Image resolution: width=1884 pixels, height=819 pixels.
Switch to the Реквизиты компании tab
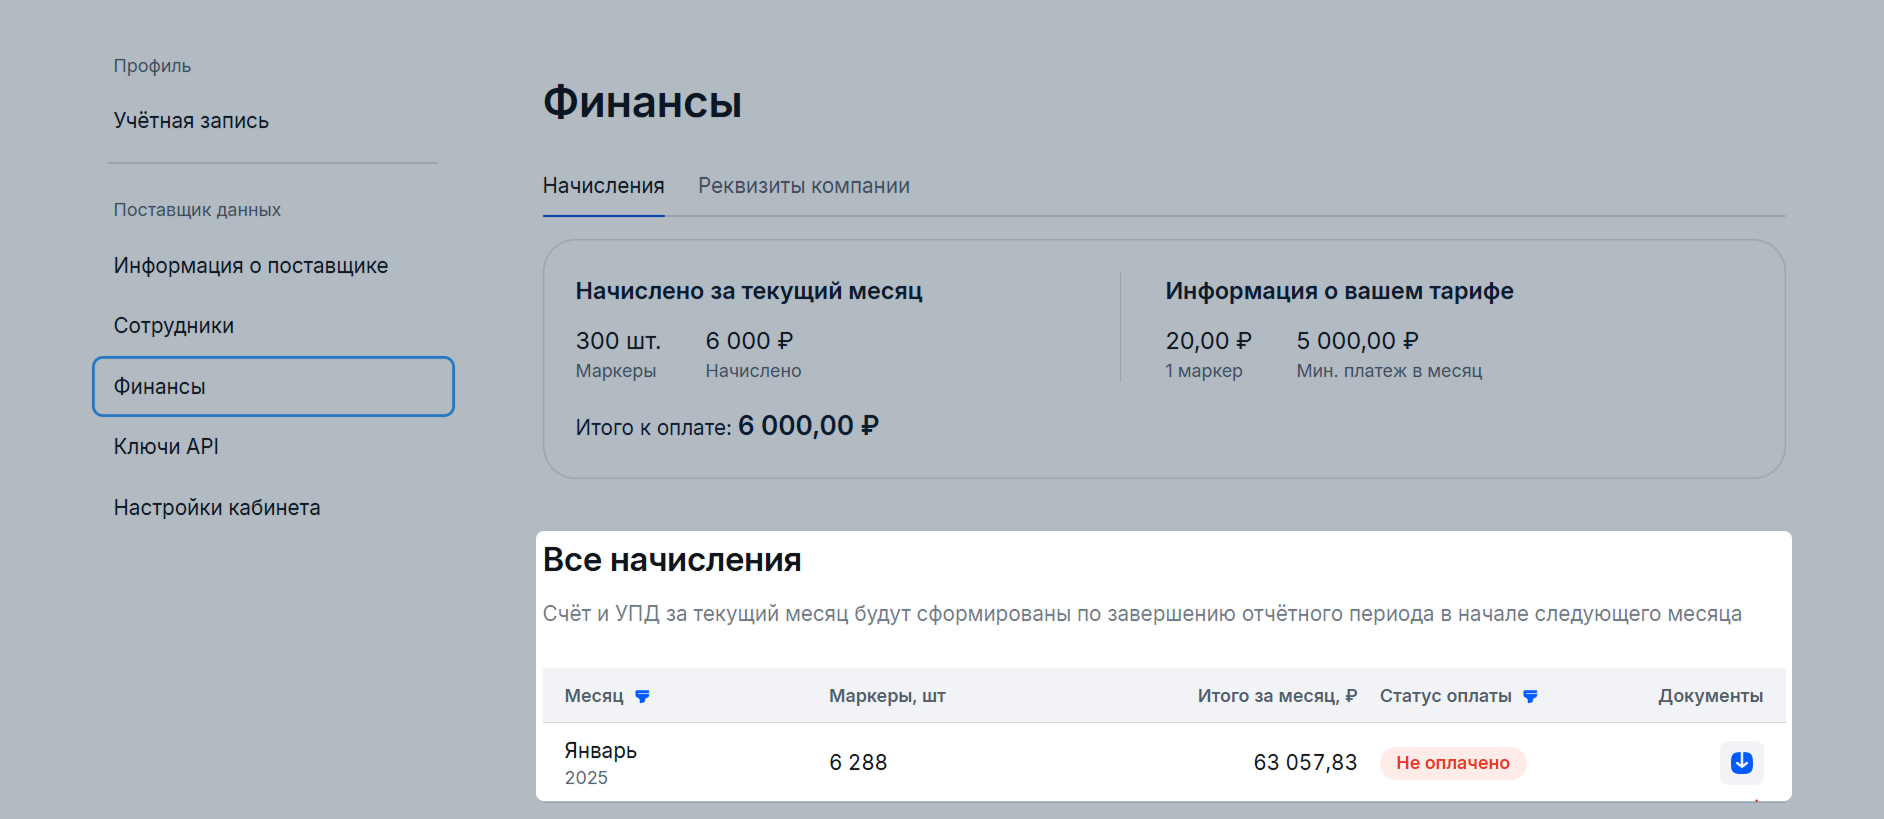(x=803, y=186)
